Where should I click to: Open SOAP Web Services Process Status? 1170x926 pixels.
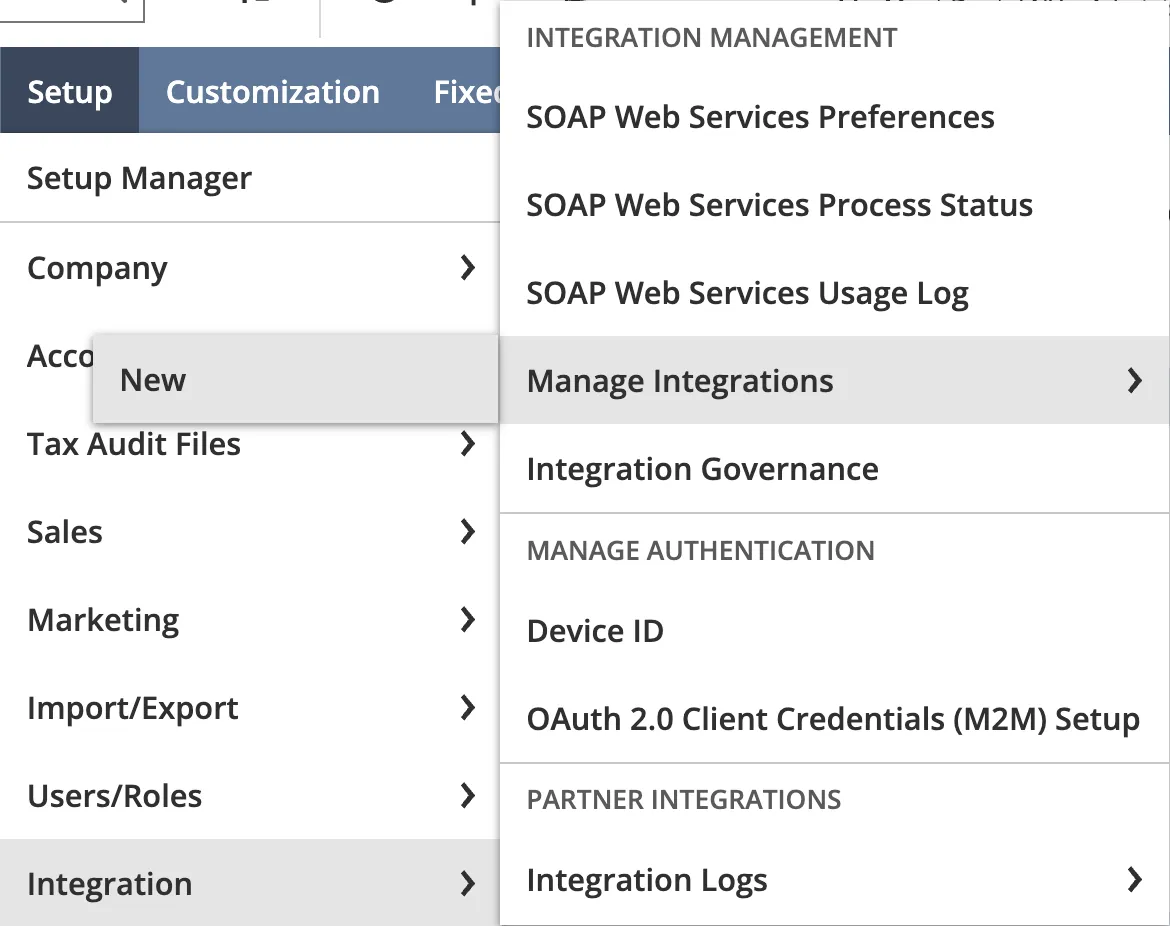pos(834,205)
